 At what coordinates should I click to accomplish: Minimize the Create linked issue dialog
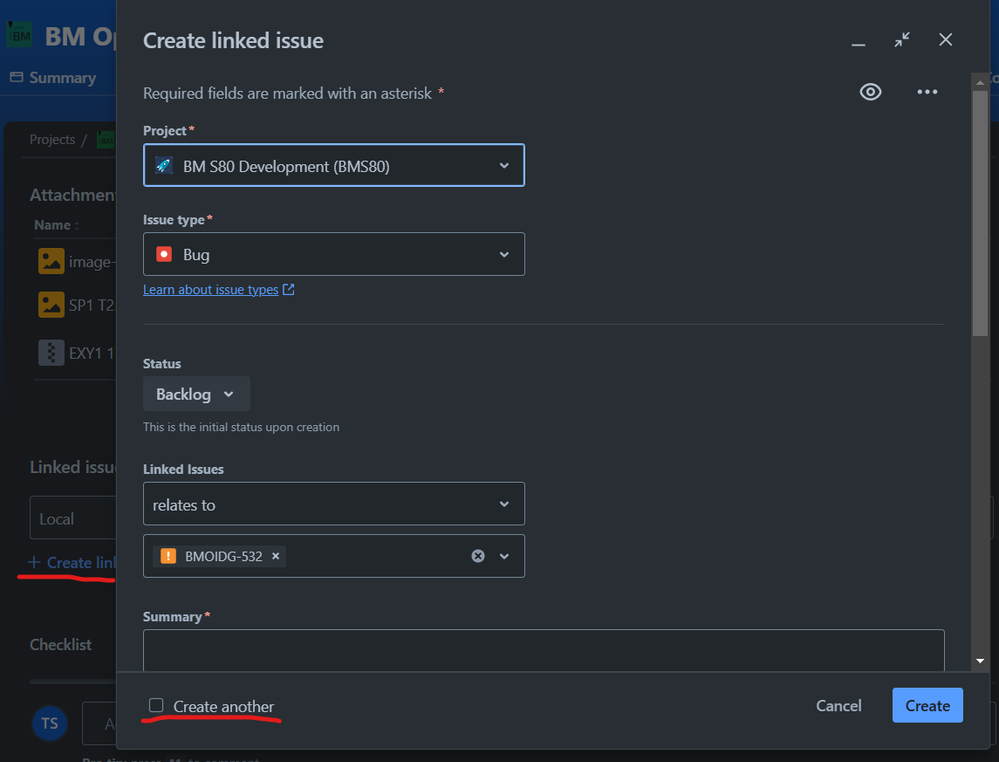click(858, 44)
